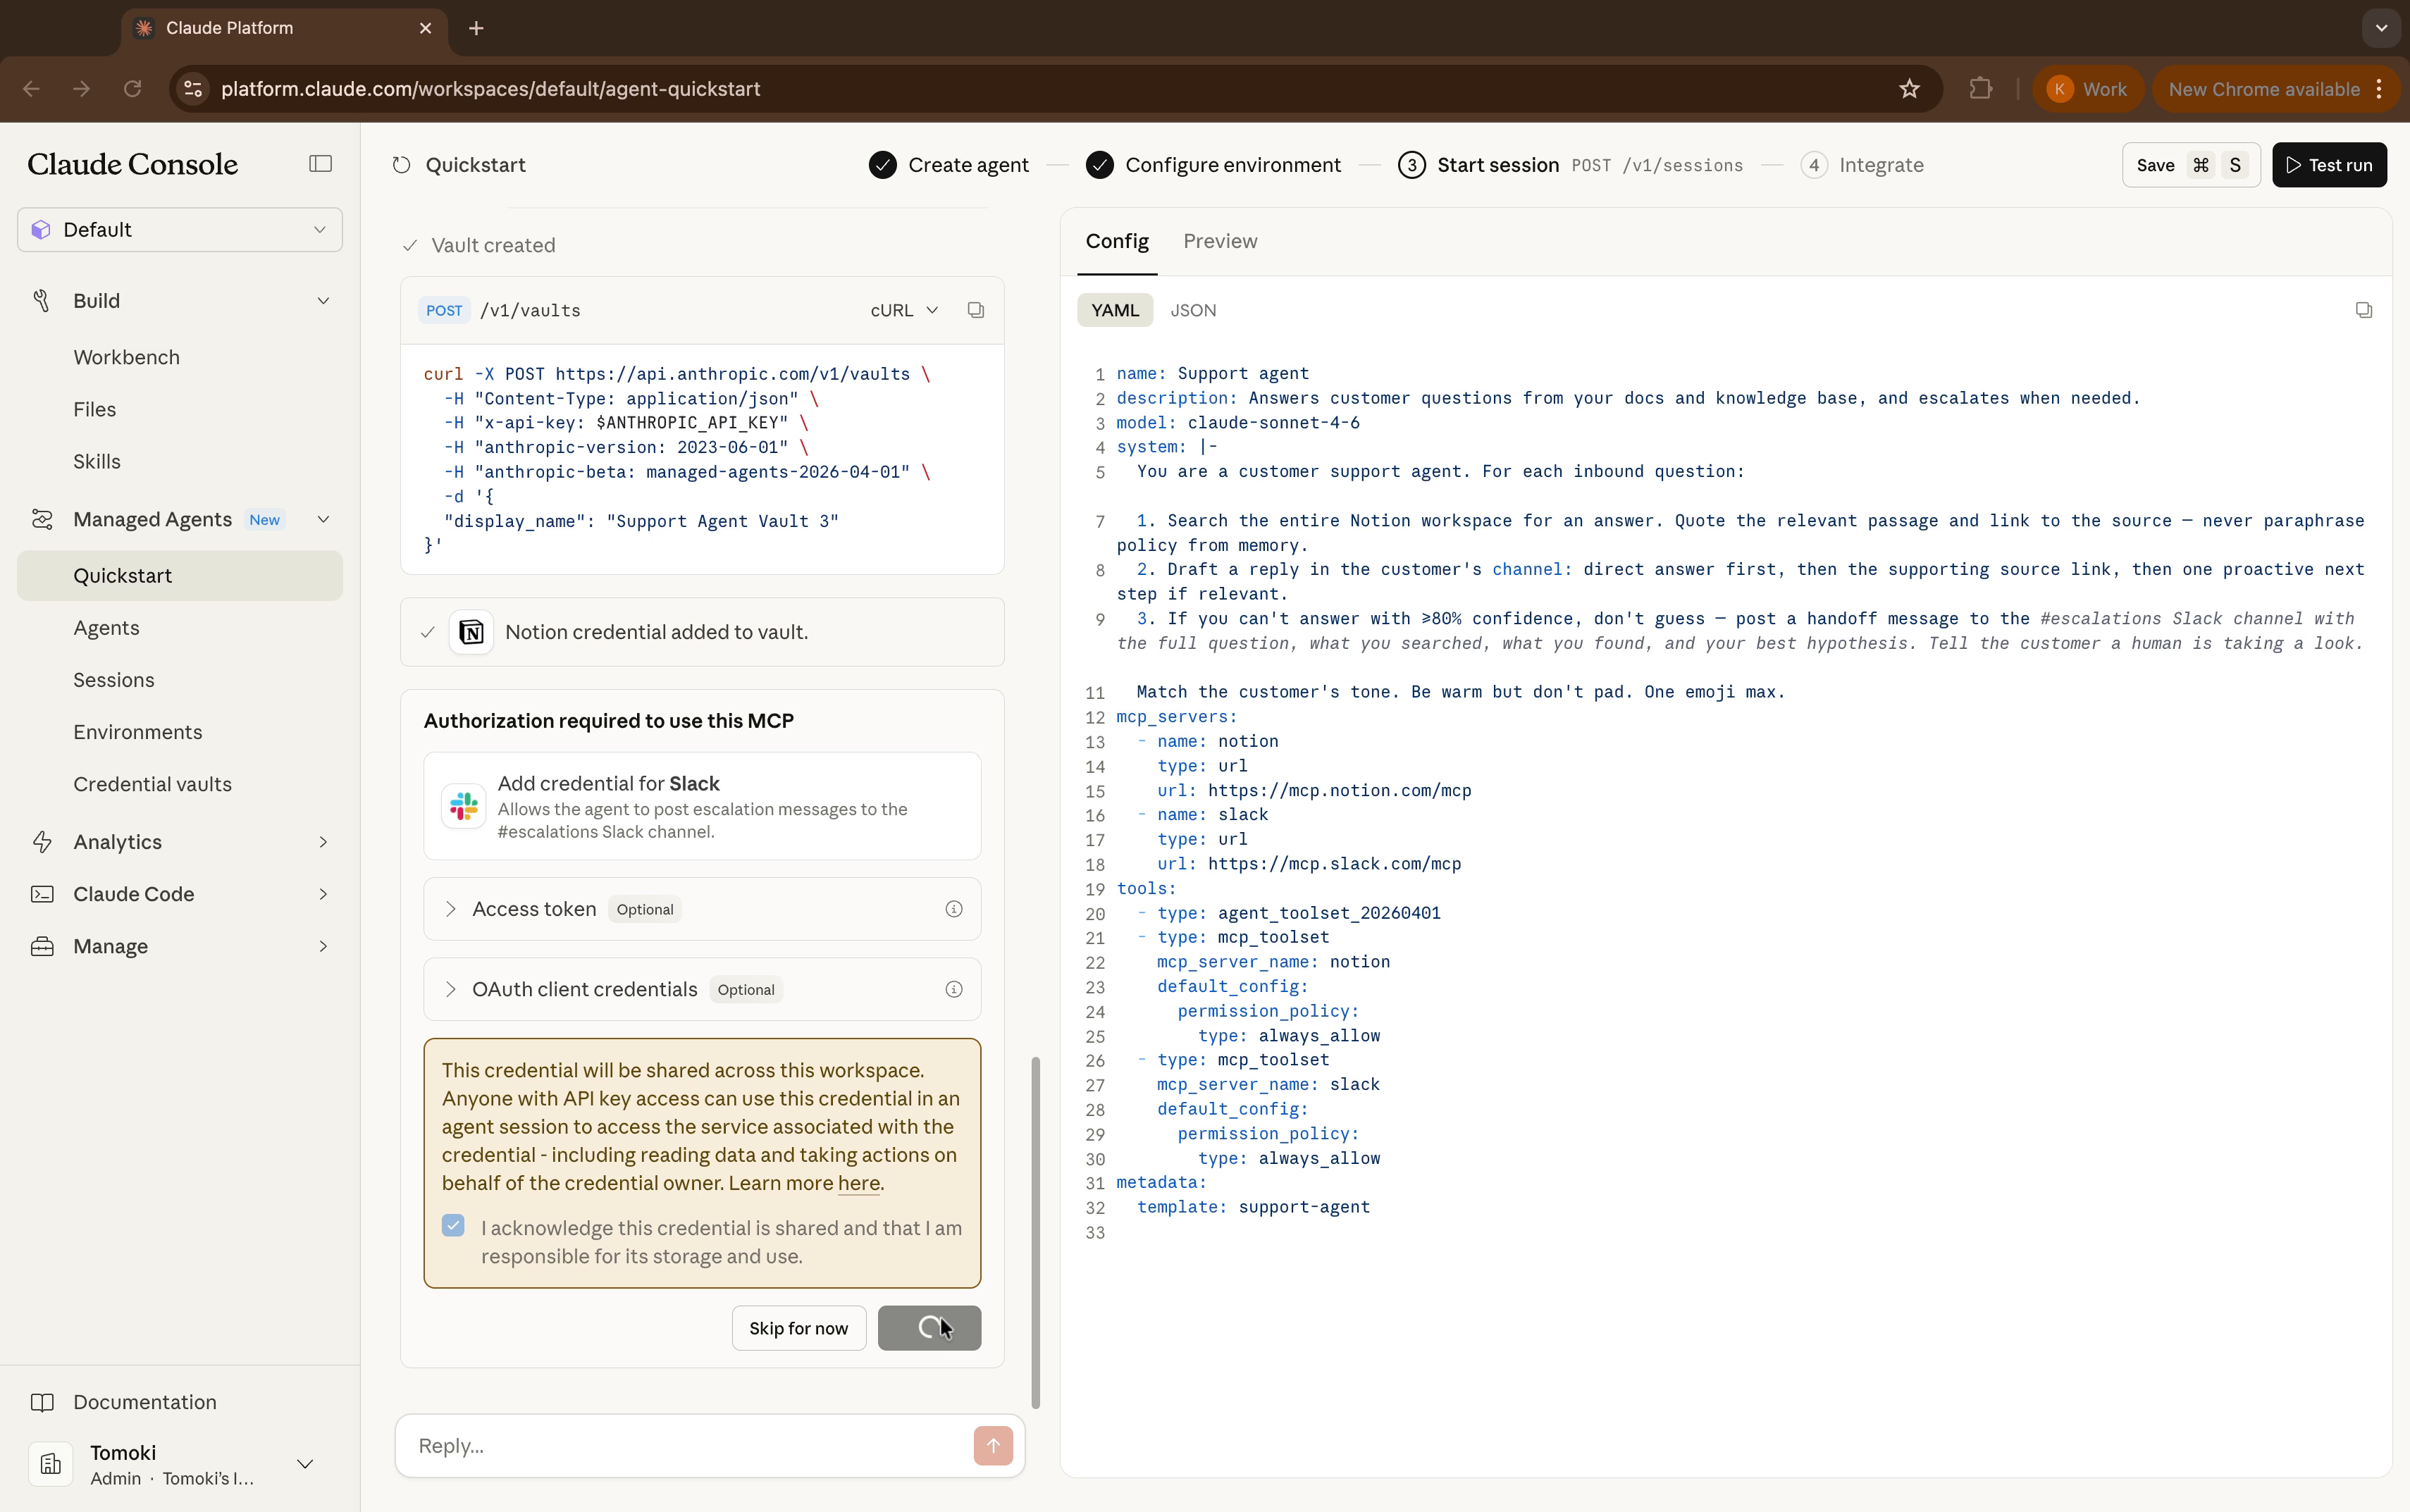Screen dimensions: 2410x1512
Task: Open the Agents page
Action: pyautogui.click(x=106, y=628)
